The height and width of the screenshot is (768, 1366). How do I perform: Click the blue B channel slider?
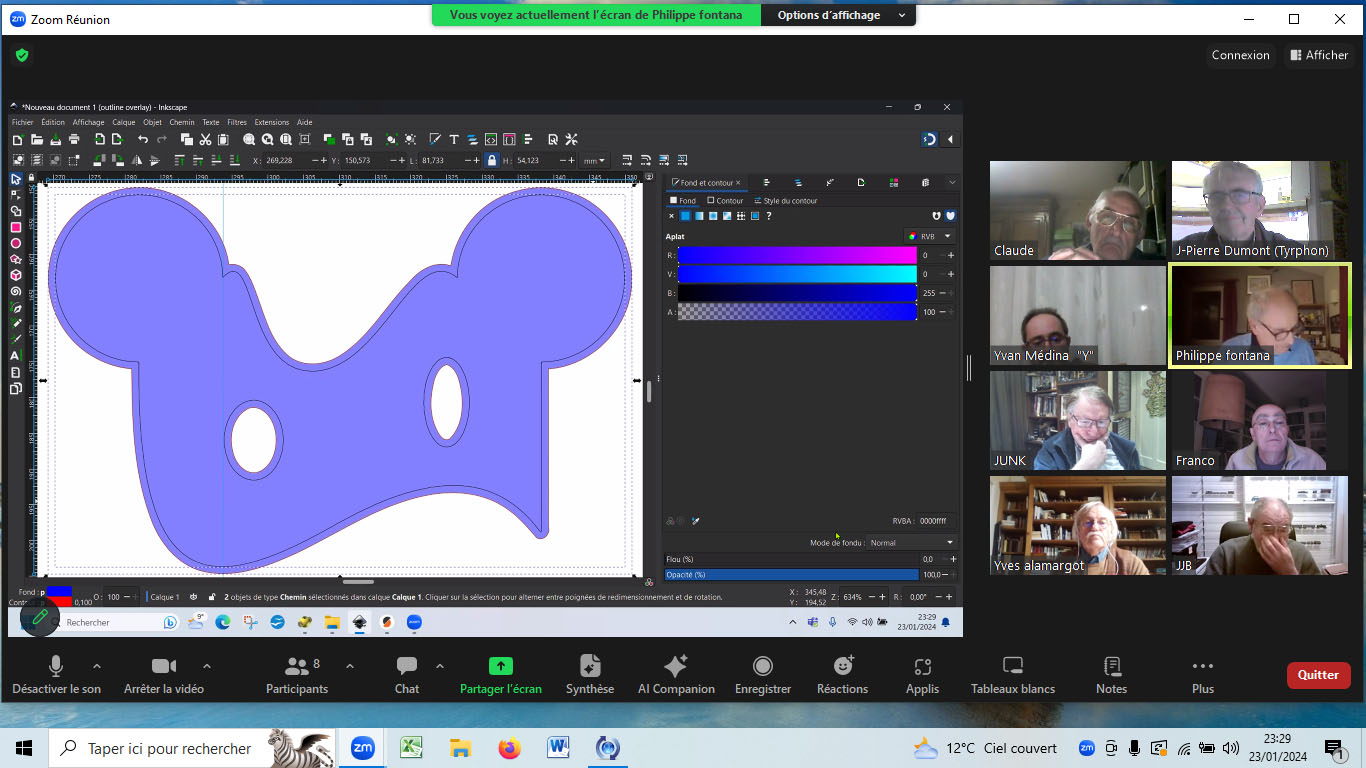click(797, 293)
